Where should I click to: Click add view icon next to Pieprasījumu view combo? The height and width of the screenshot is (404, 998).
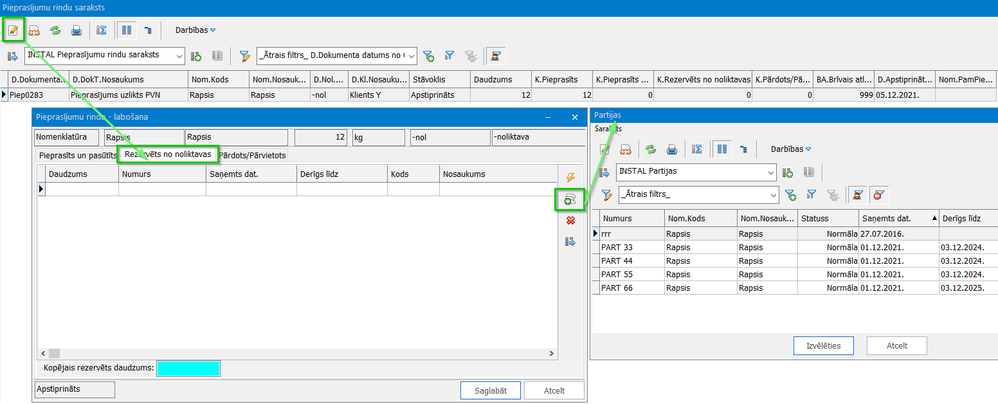tap(197, 56)
